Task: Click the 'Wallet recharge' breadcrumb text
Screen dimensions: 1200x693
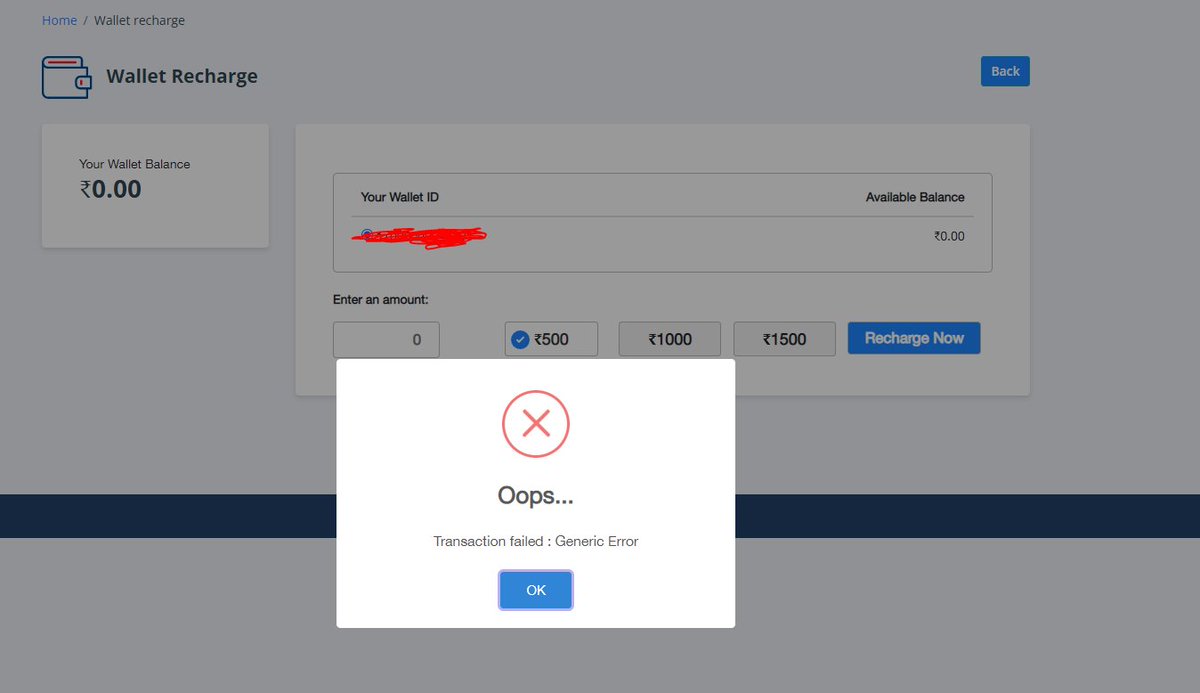Action: [x=139, y=20]
